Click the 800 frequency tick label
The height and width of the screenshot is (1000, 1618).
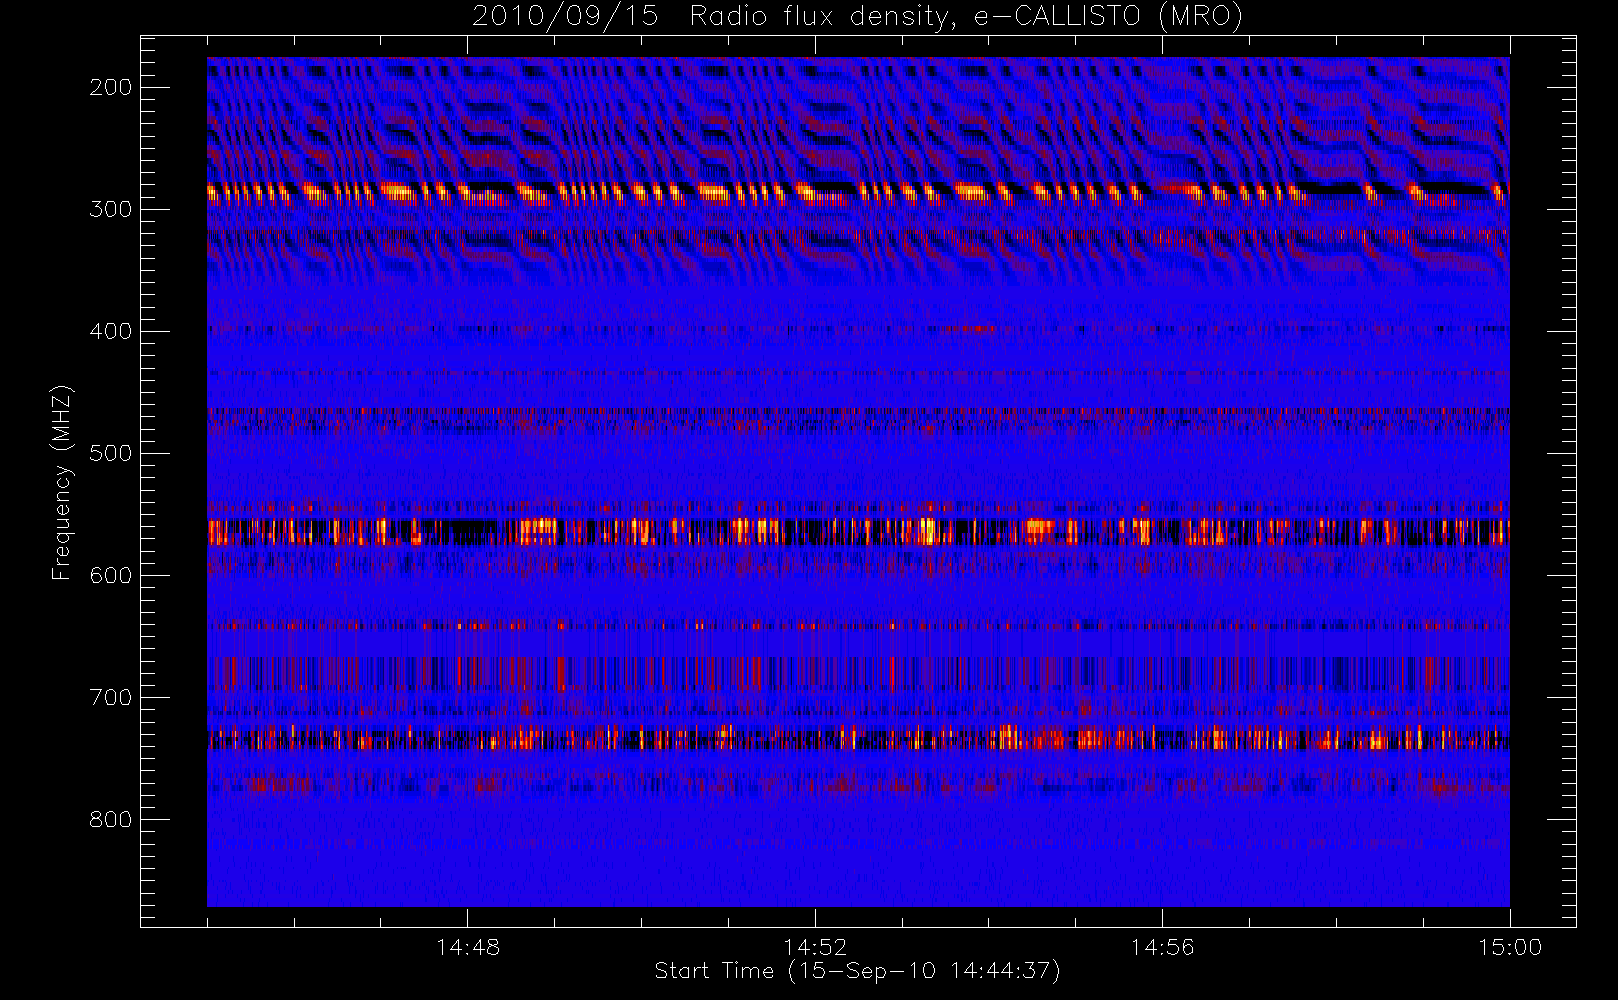point(110,819)
